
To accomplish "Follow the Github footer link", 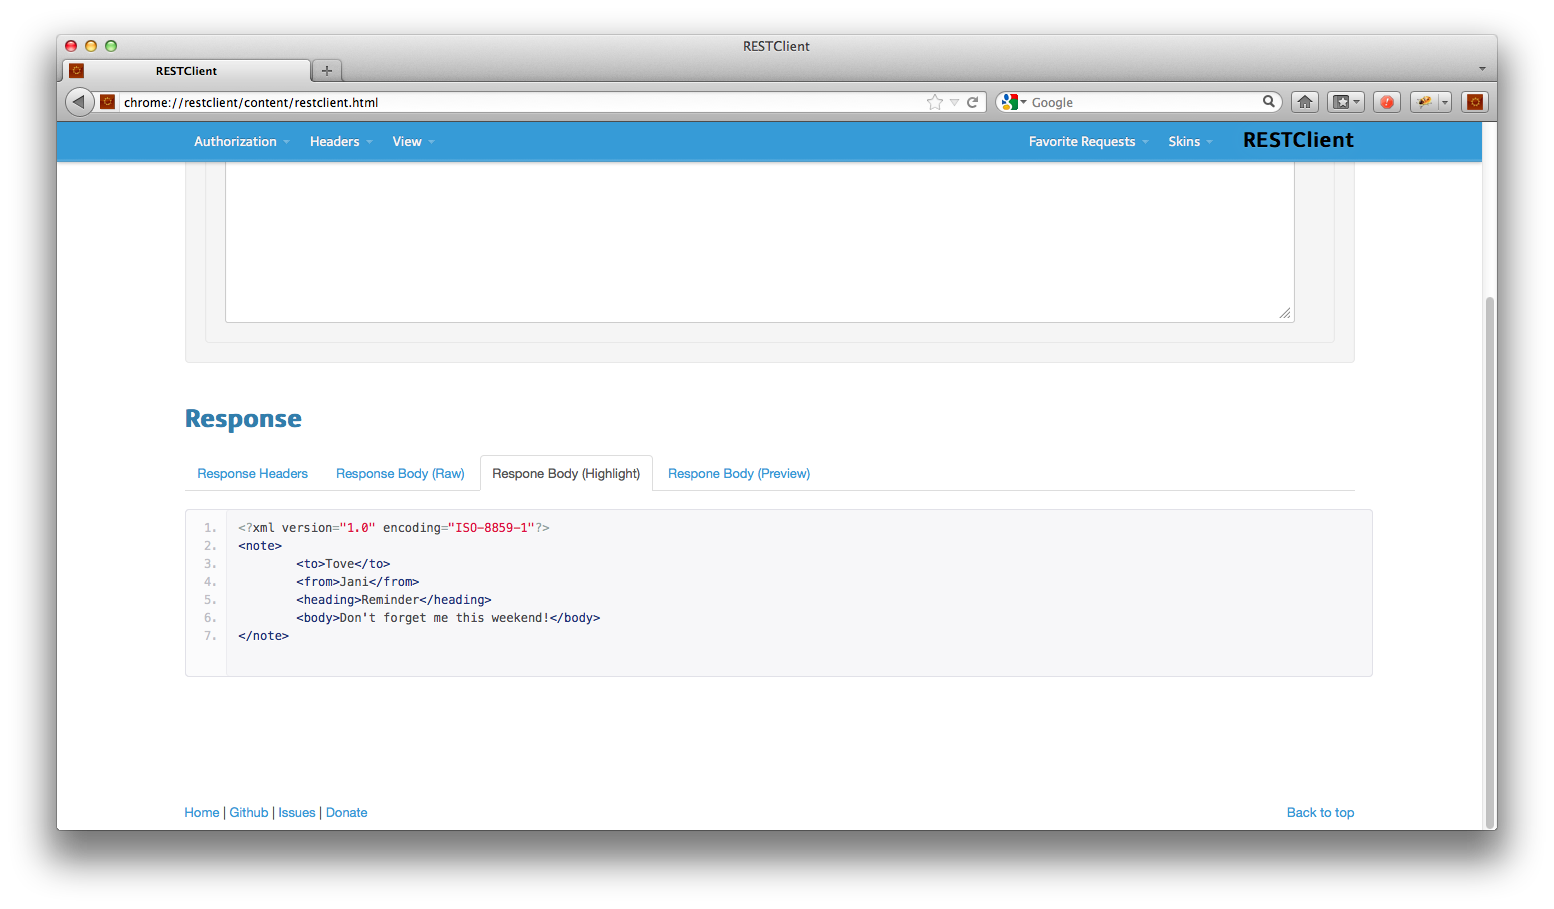I will coord(249,813).
